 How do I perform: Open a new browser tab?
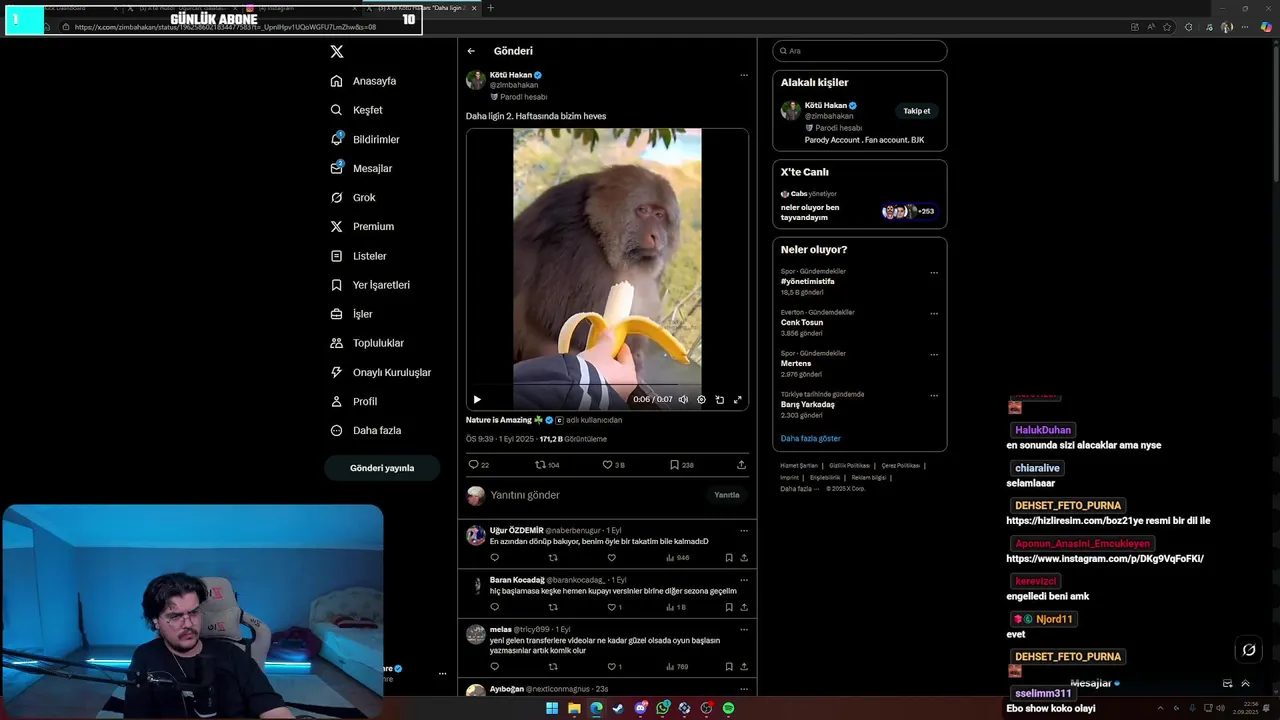tap(490, 8)
